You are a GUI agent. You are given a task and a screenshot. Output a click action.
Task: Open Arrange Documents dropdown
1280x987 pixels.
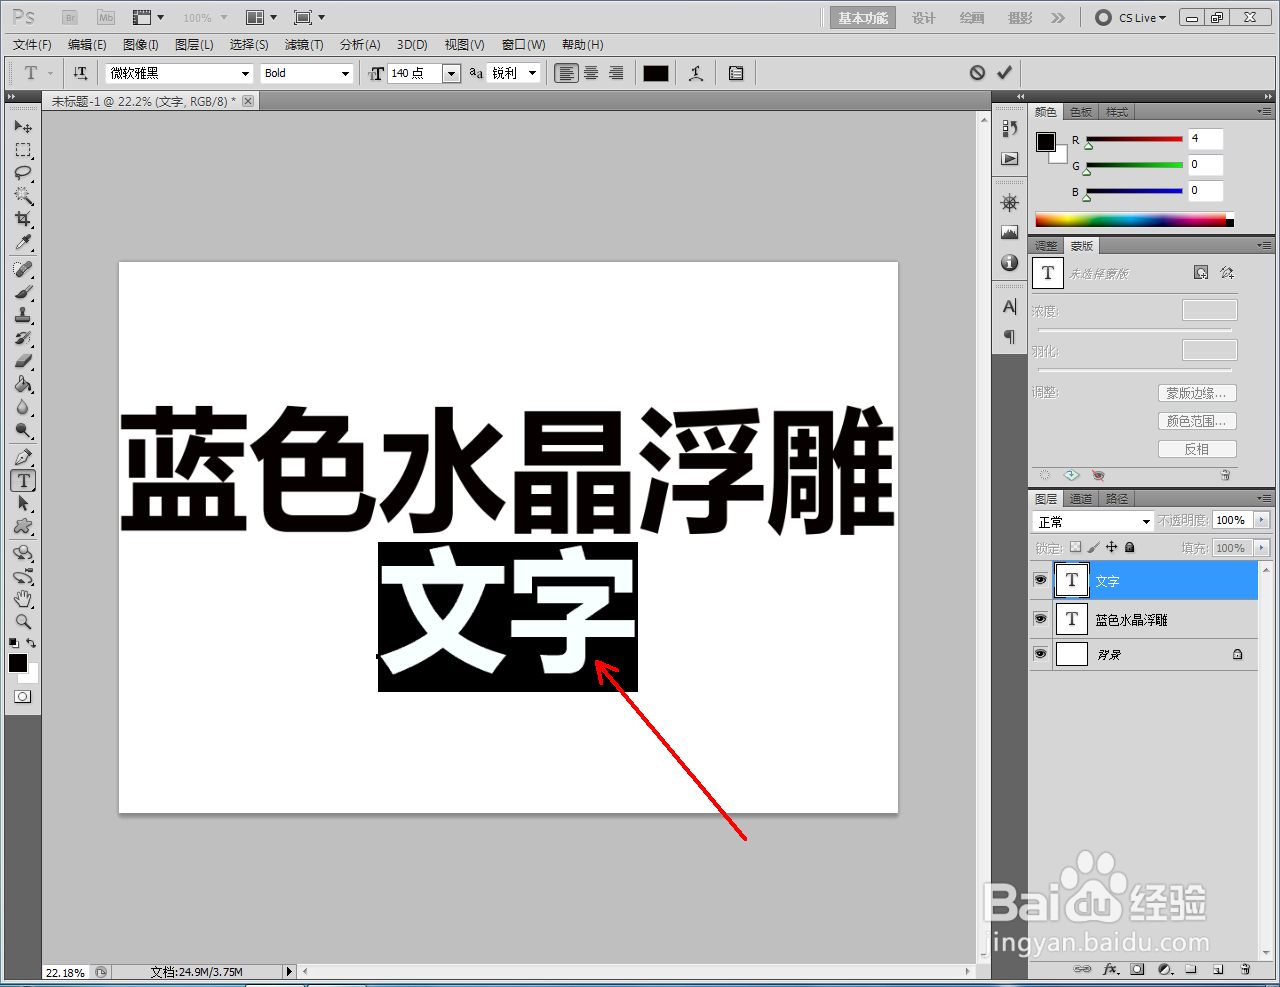(x=261, y=17)
